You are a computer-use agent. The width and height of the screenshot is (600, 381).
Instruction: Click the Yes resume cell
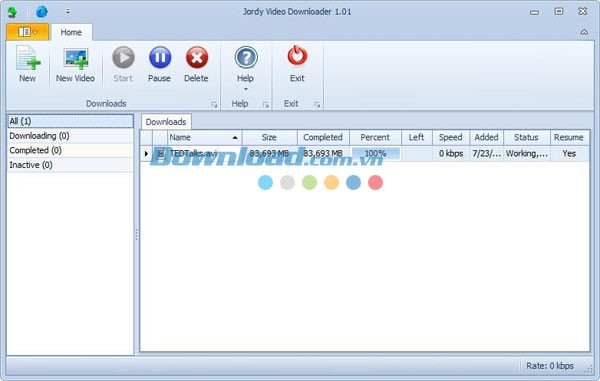[x=569, y=153]
